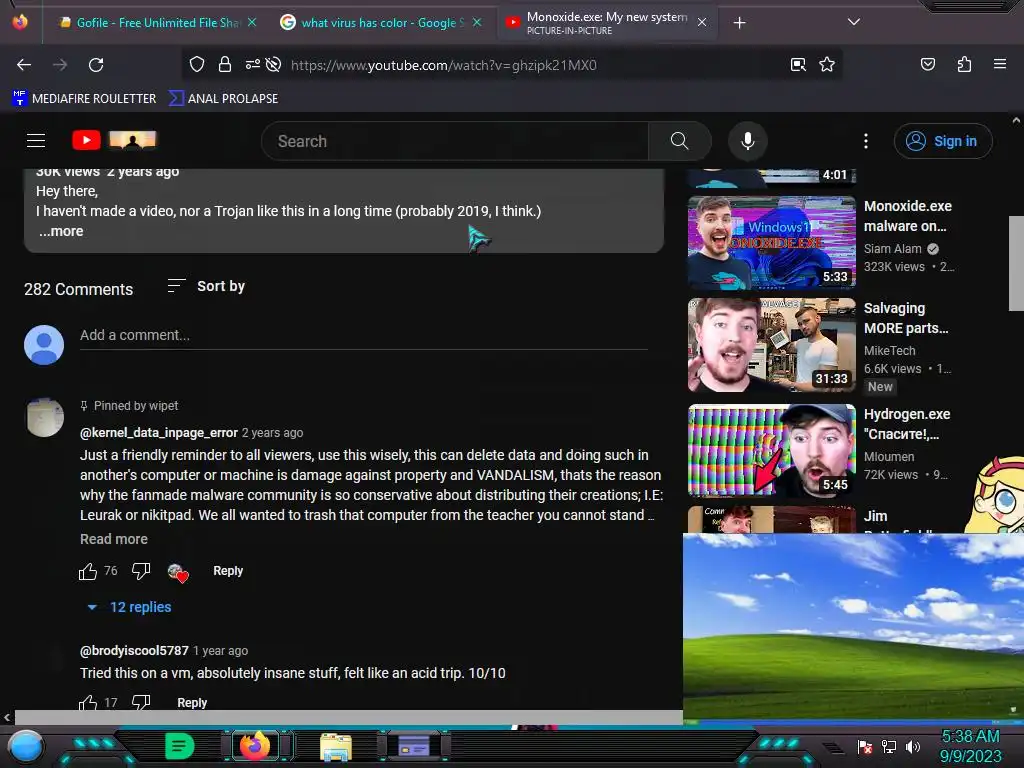Click the autoplay blocked icon in address bar
This screenshot has height=768, width=1024.
[x=274, y=64]
